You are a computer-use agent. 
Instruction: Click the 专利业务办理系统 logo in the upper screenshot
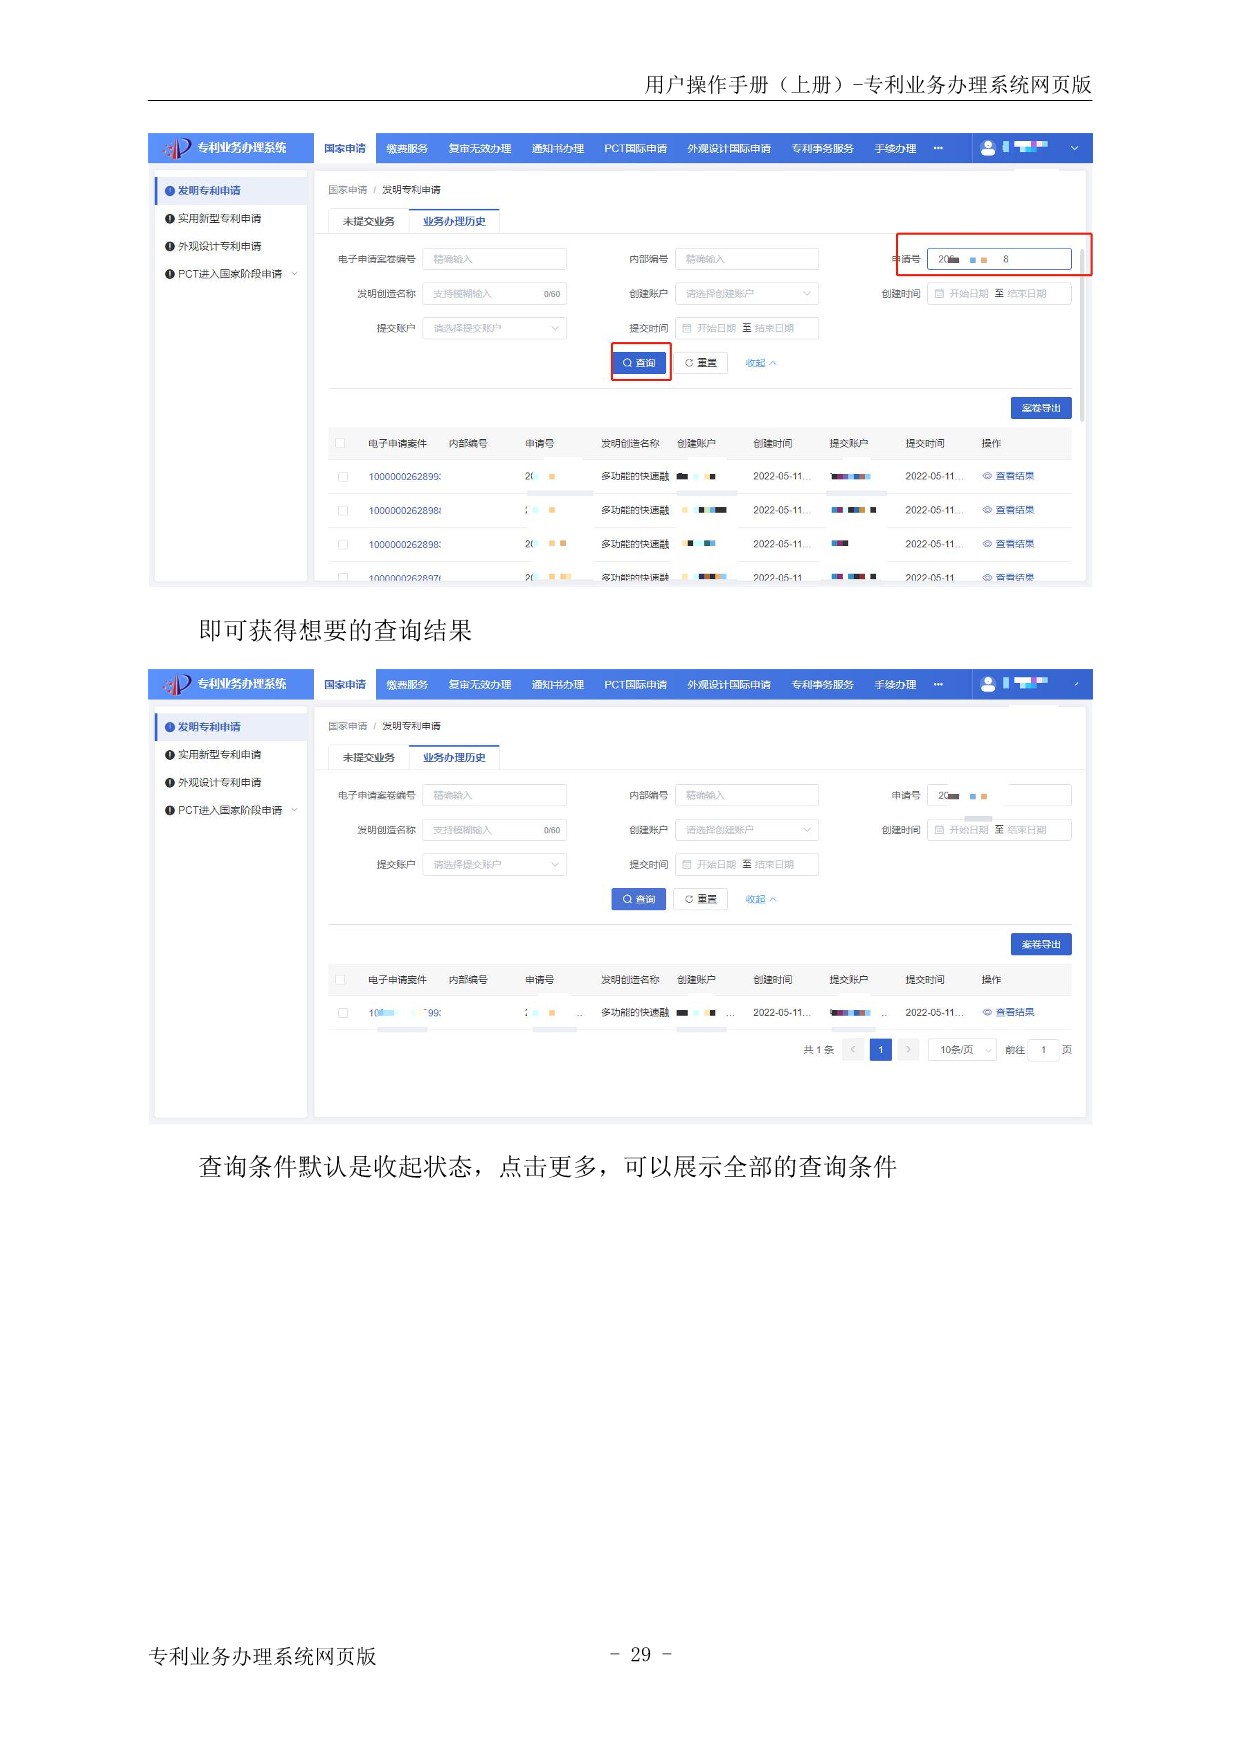[226, 148]
